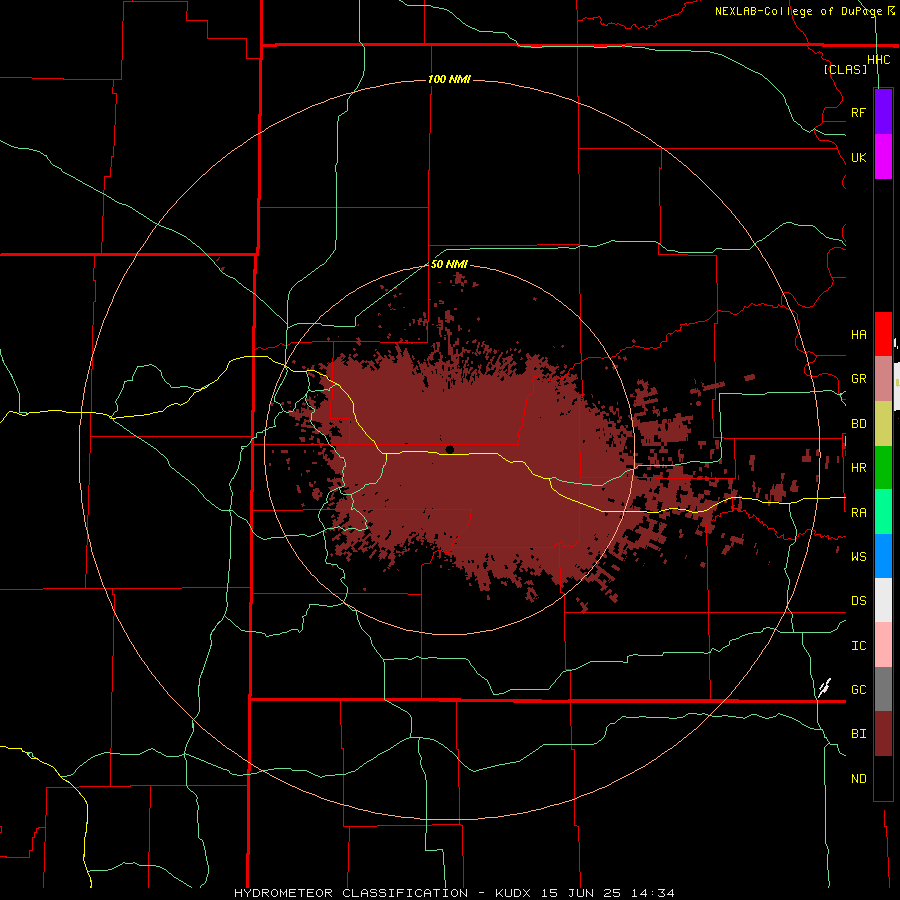This screenshot has width=900, height=900.
Task: Click the "[CLAS]" units label
Action: click(x=845, y=69)
